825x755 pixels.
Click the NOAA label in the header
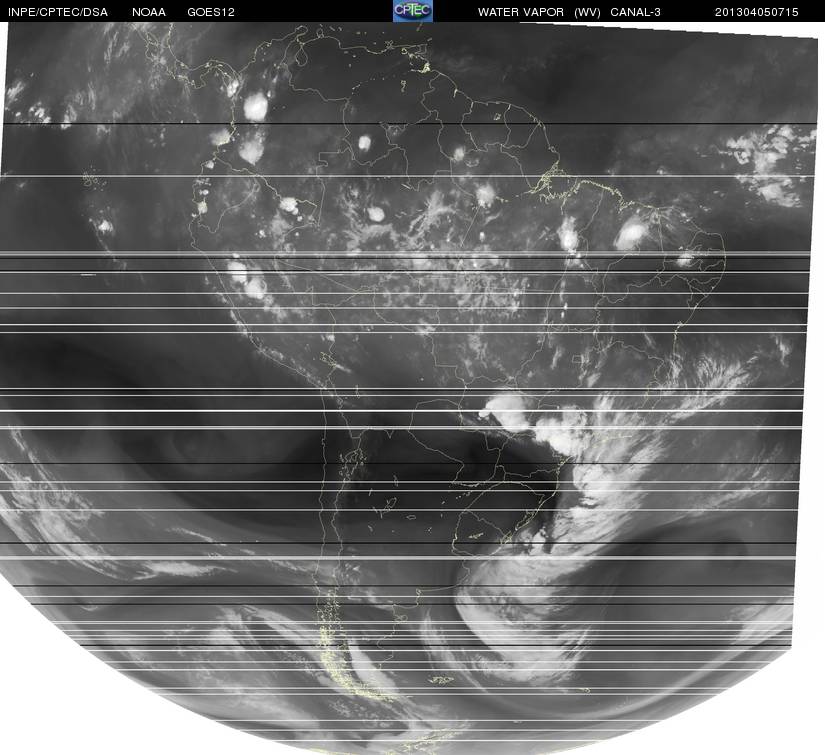tap(149, 12)
